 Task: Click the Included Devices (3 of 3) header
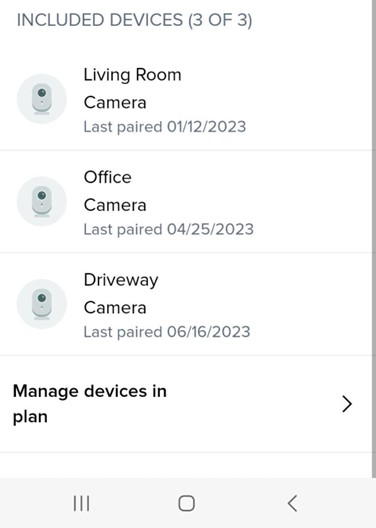[x=134, y=20]
